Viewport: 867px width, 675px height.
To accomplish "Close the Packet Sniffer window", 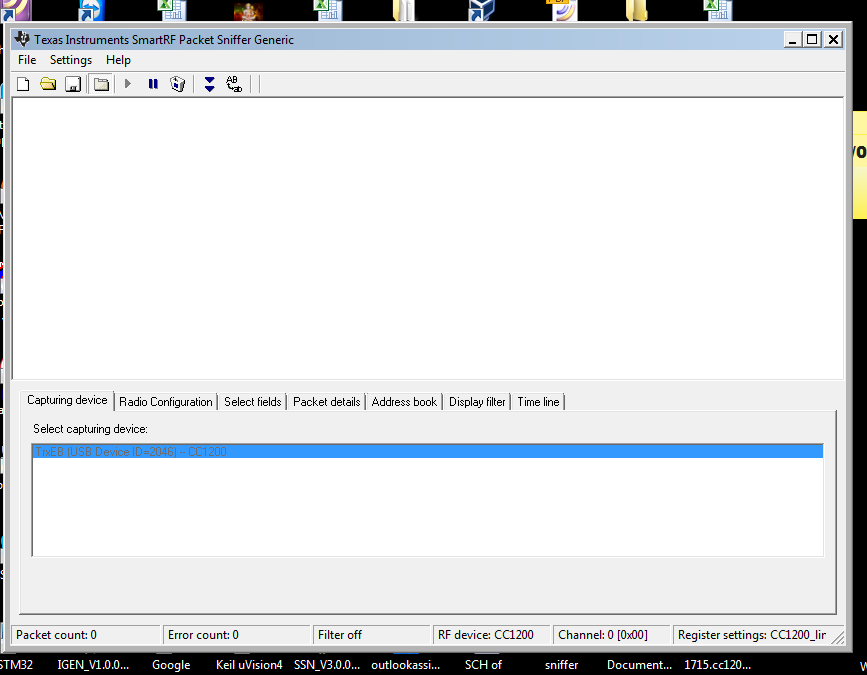I will pyautogui.click(x=833, y=39).
